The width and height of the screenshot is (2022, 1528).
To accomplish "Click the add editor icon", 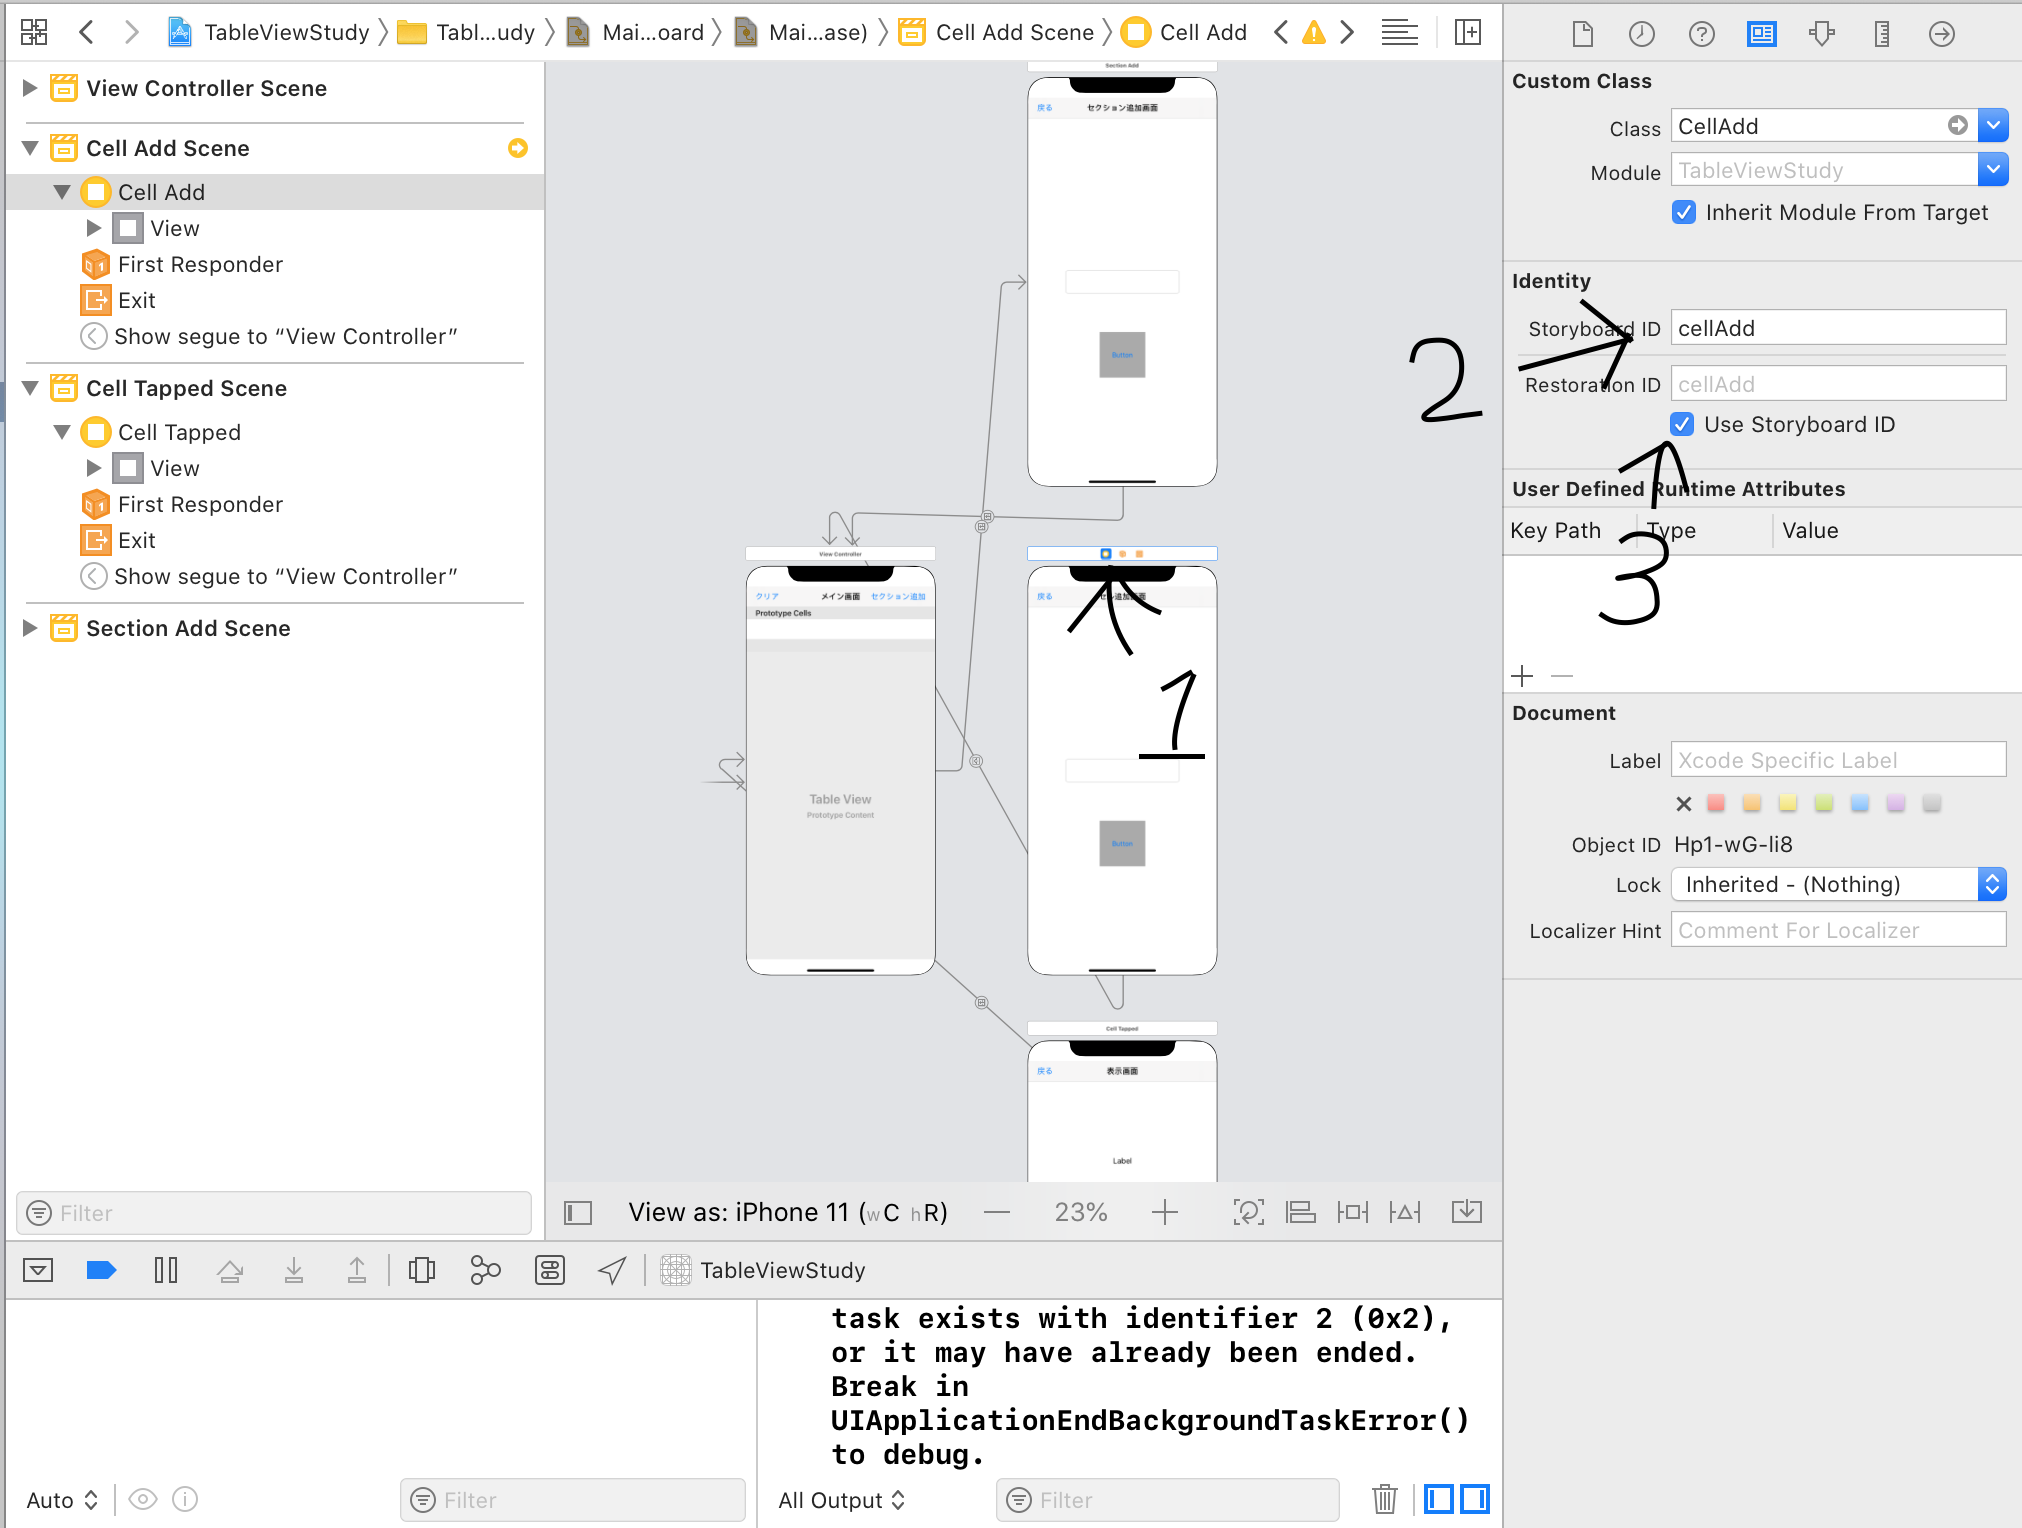I will click(1467, 32).
